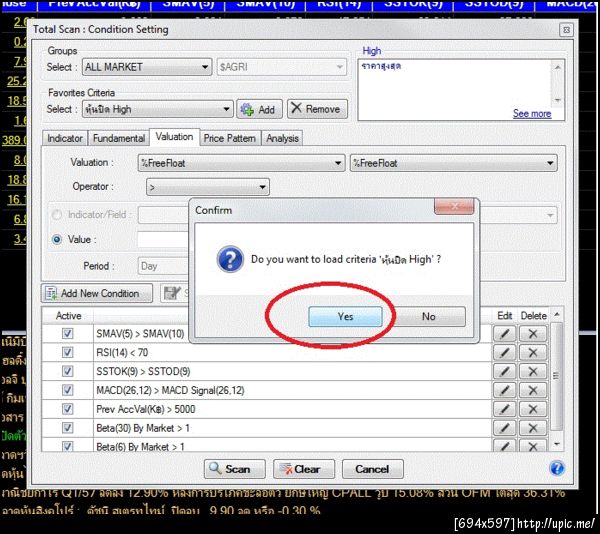Switch to the Fundamental tab
The height and width of the screenshot is (534, 600).
(x=119, y=138)
